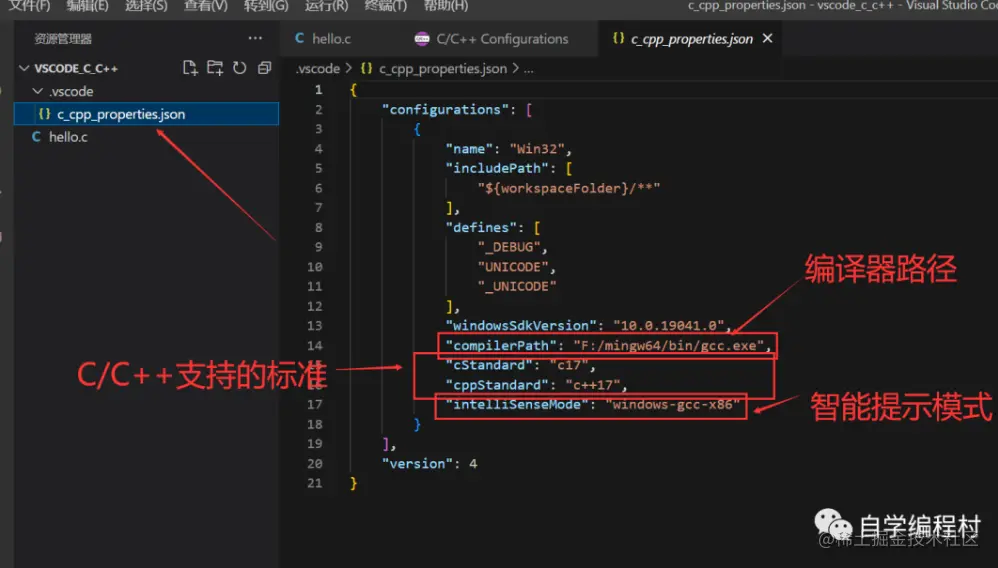Open the 文件(F) menu

28,6
